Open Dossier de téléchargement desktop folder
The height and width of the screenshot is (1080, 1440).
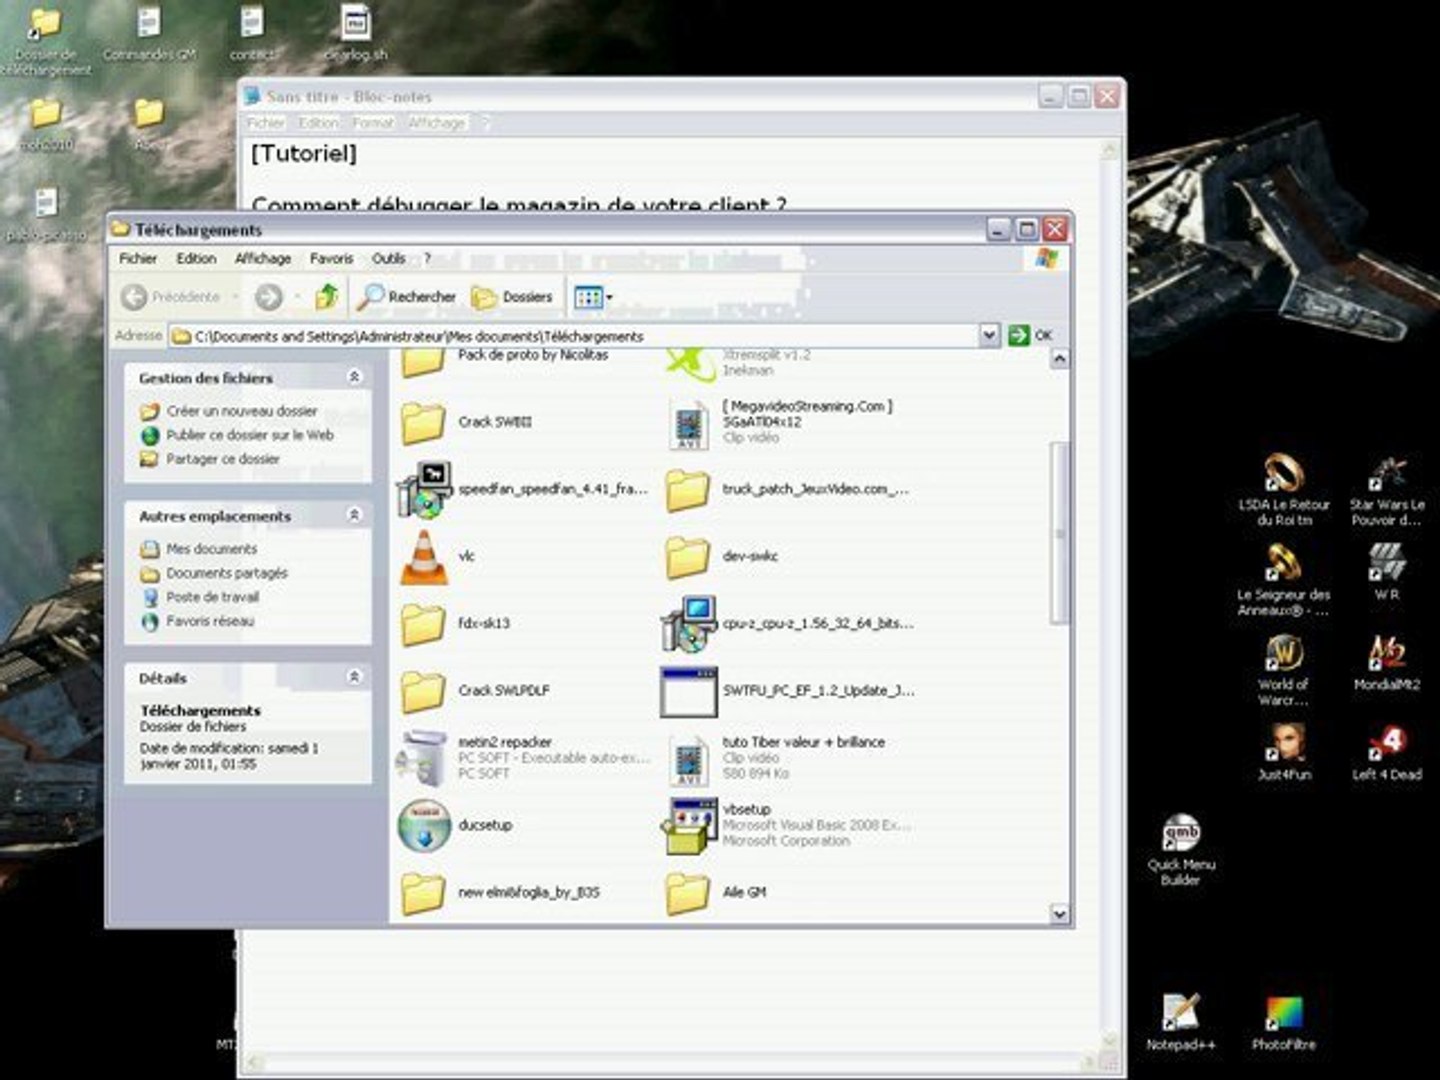point(45,41)
